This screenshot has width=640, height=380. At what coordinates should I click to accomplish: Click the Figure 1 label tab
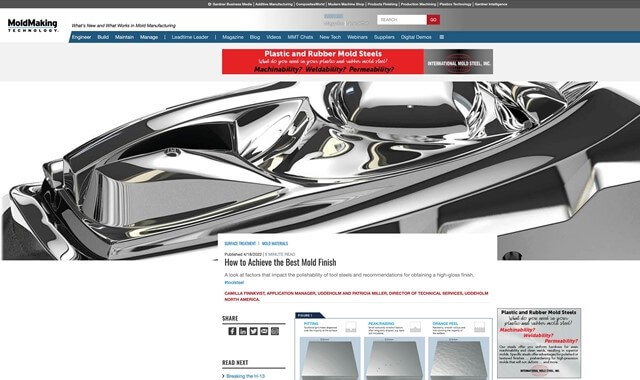pos(309,316)
